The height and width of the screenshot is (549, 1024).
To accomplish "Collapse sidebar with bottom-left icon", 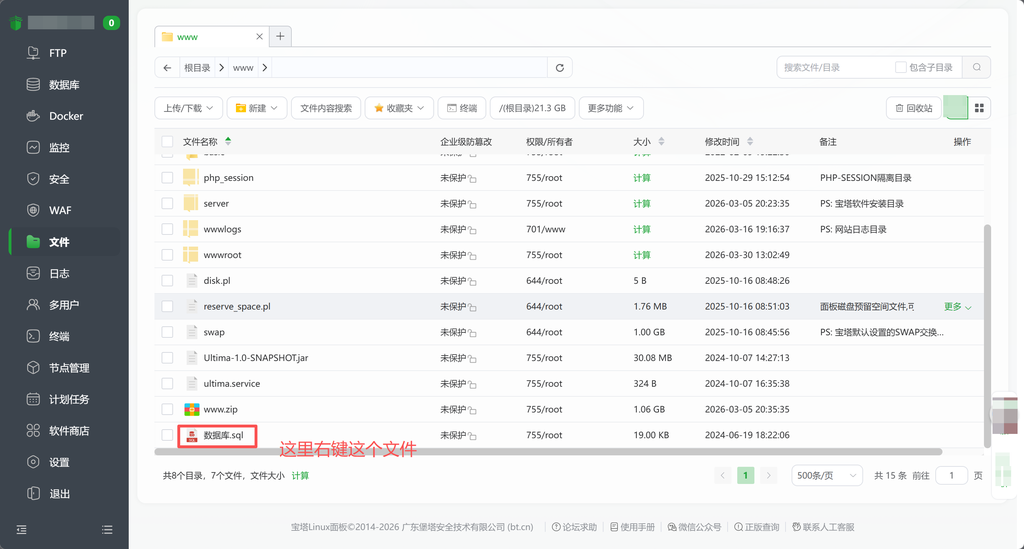I will click(22, 529).
